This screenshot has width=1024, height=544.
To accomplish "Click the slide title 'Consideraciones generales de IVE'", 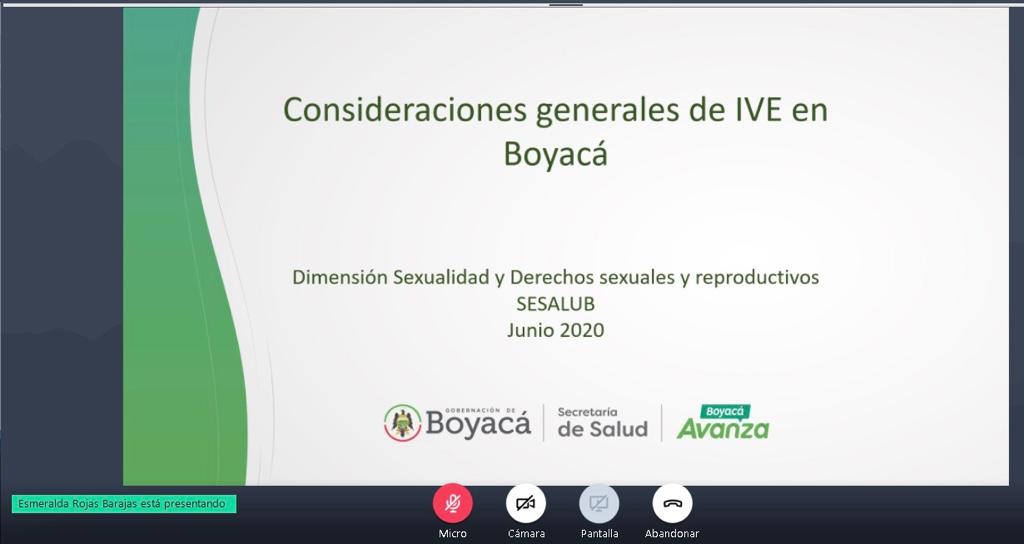I will click(x=555, y=109).
